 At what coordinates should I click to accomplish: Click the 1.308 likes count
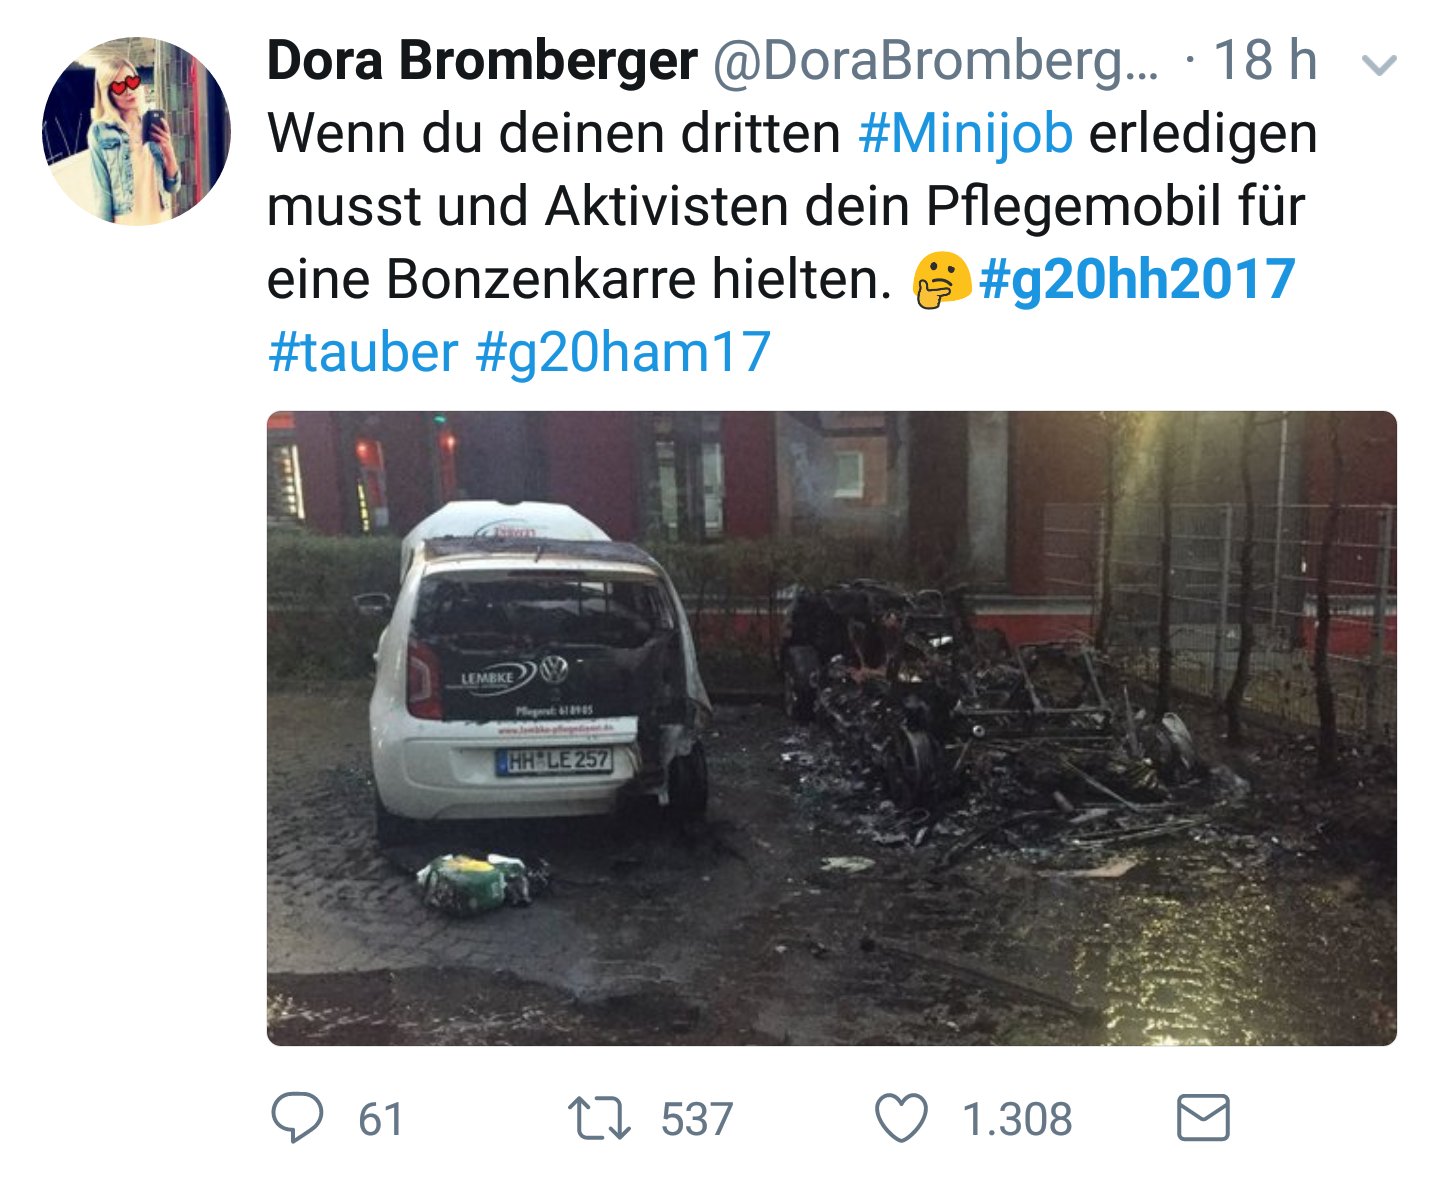pos(1017,1119)
